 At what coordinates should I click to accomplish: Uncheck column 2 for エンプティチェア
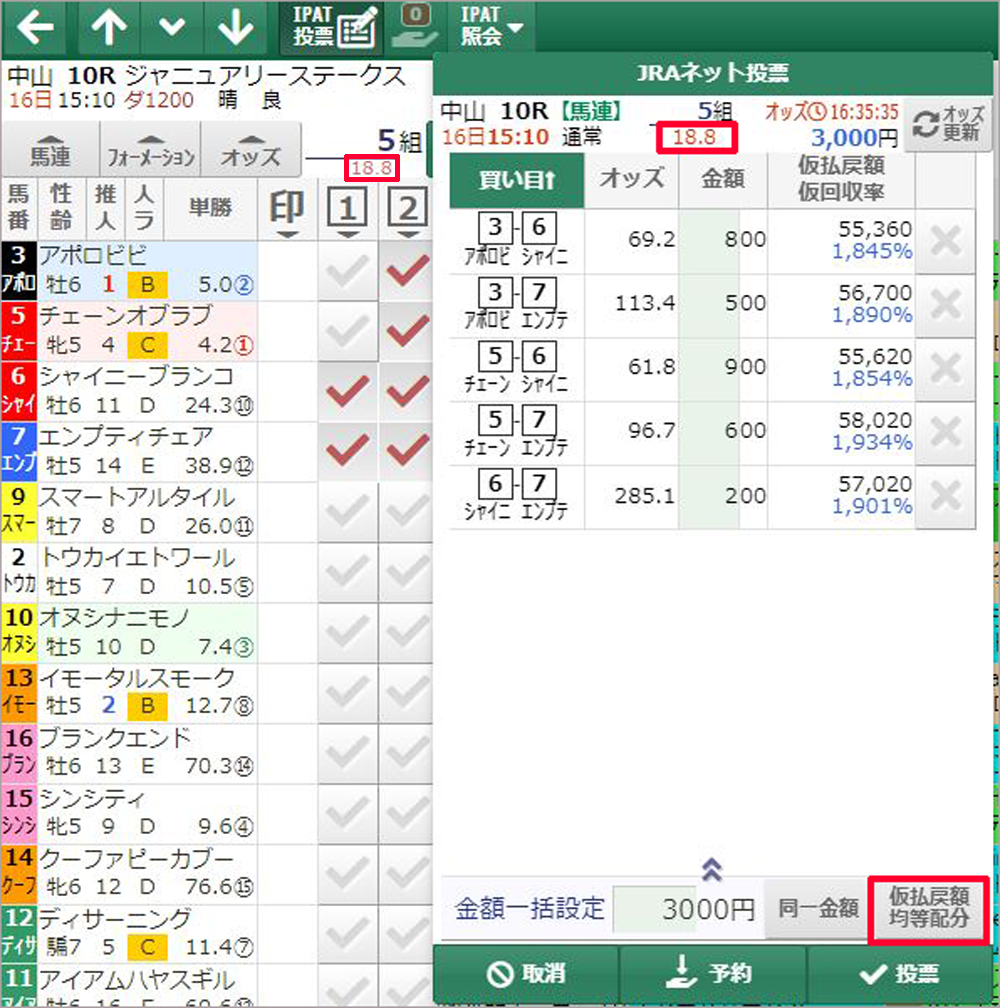407,452
